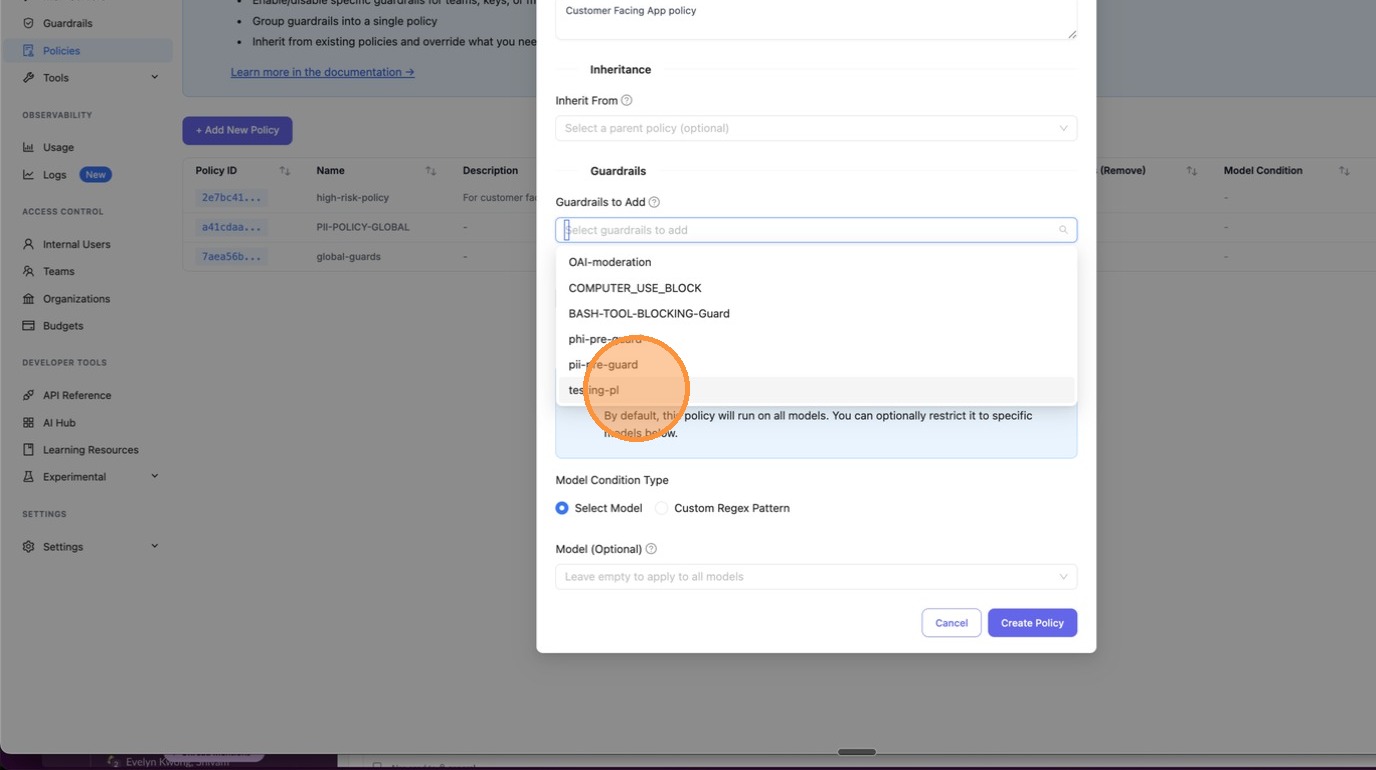Screen dimensions: 1376x770
Task: Click the Learning Resources book icon
Action: tap(28, 449)
